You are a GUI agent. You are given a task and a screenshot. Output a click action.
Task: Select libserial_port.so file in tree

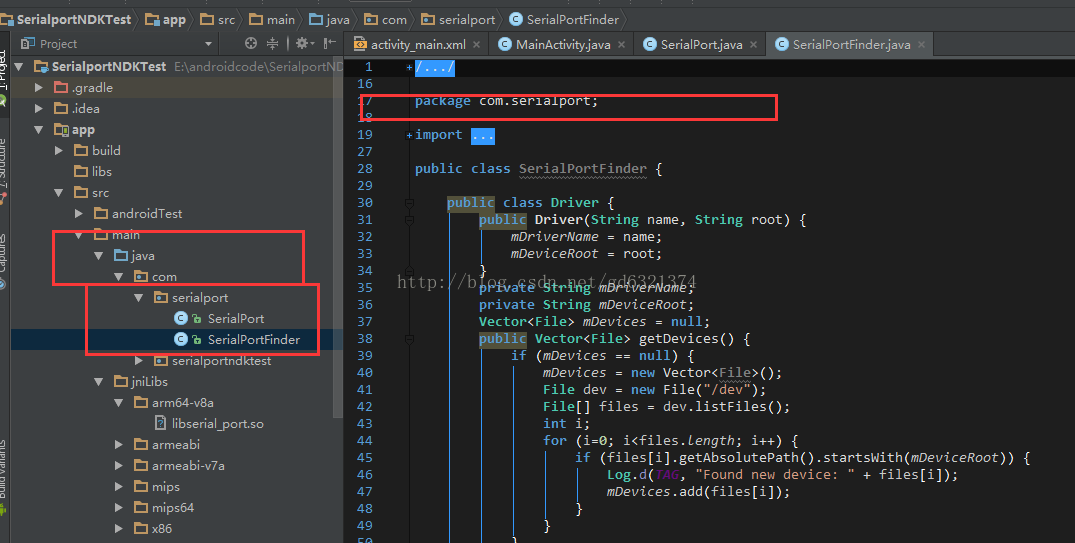click(x=217, y=424)
